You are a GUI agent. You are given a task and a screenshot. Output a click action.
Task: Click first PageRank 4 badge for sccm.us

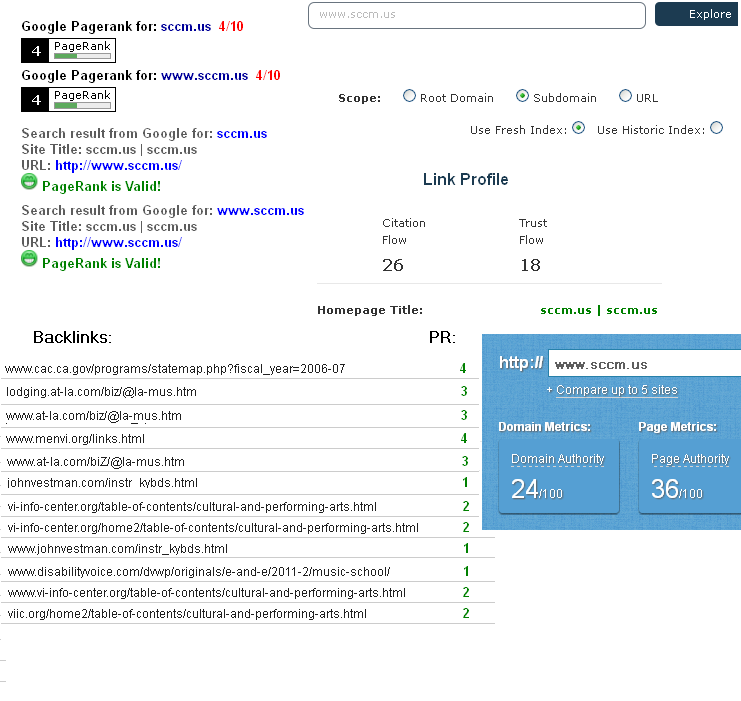point(69,51)
